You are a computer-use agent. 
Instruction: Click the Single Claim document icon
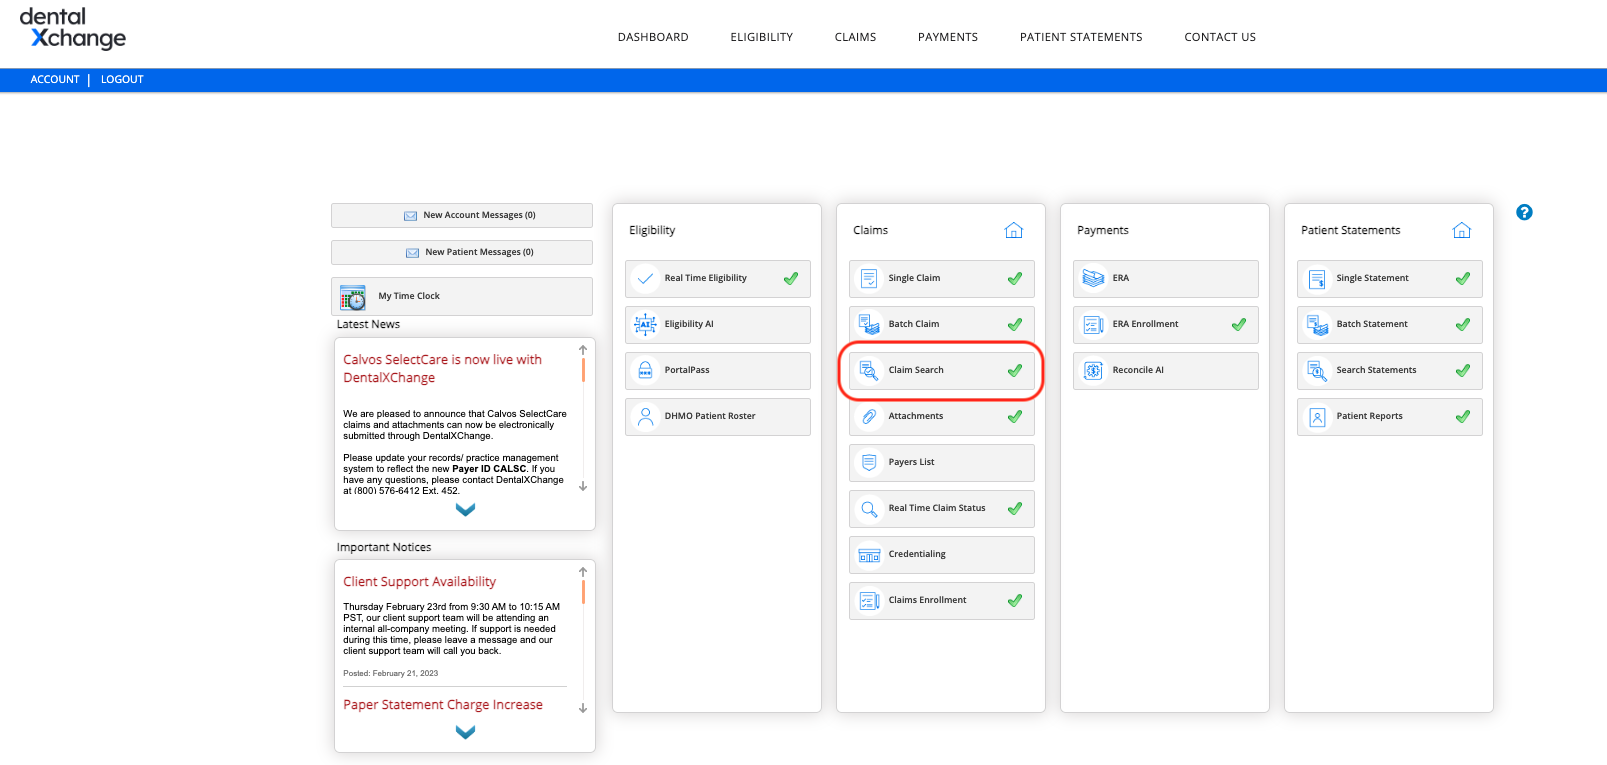(870, 278)
